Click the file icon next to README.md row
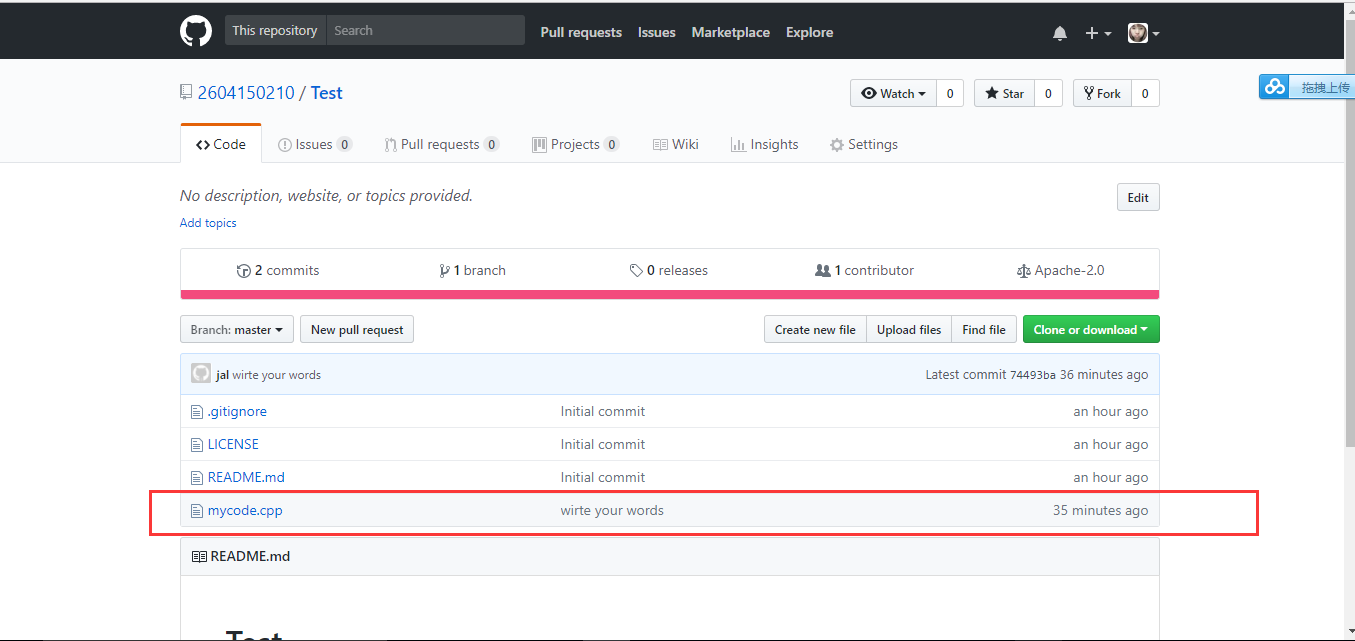This screenshot has height=641, width=1355. (197, 478)
